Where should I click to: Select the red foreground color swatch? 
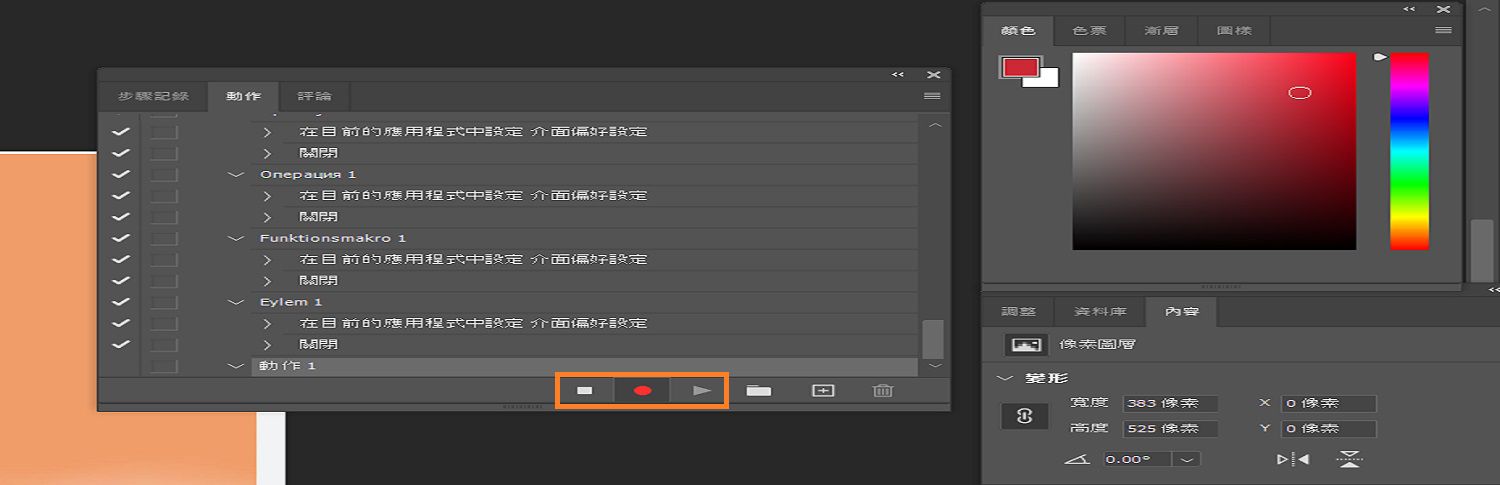[1020, 67]
